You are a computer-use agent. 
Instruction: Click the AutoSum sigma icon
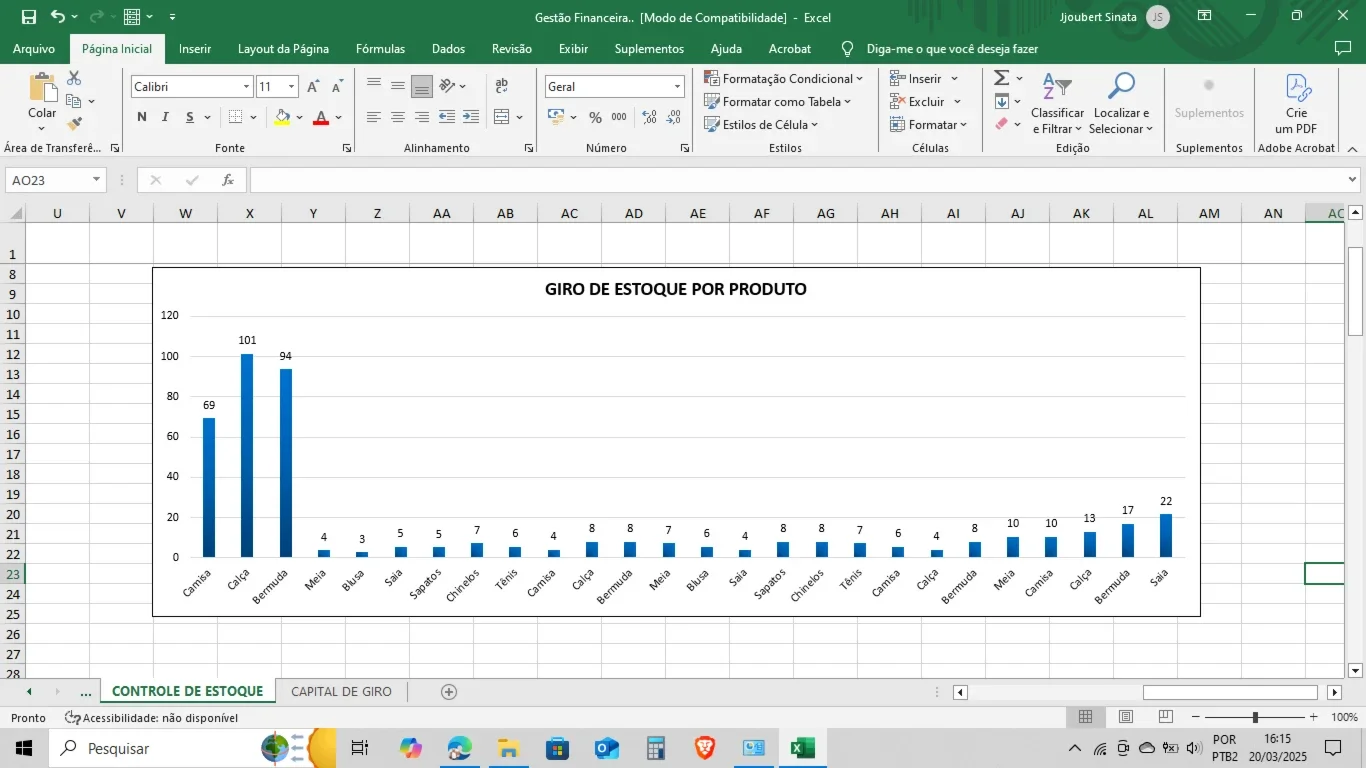pos(1001,78)
